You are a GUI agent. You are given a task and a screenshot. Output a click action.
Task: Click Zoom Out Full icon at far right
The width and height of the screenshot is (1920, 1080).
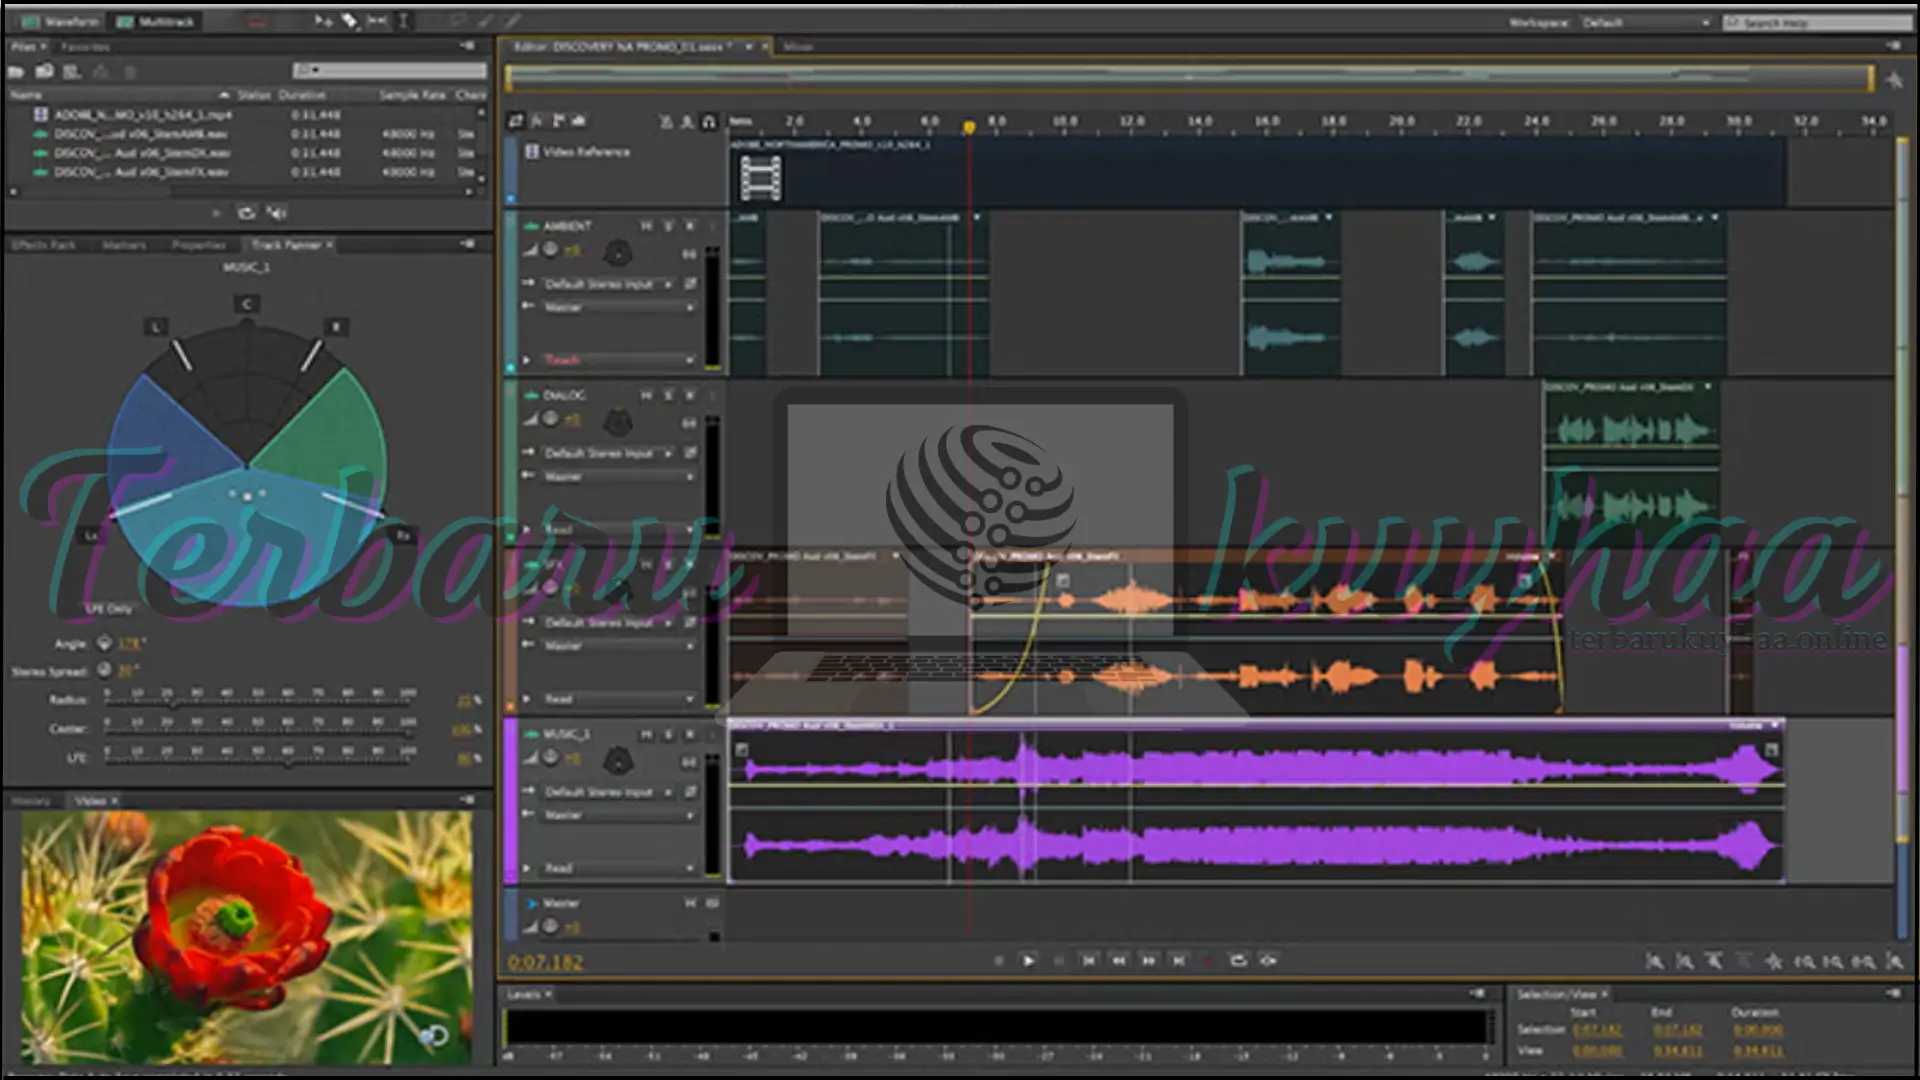1895,961
